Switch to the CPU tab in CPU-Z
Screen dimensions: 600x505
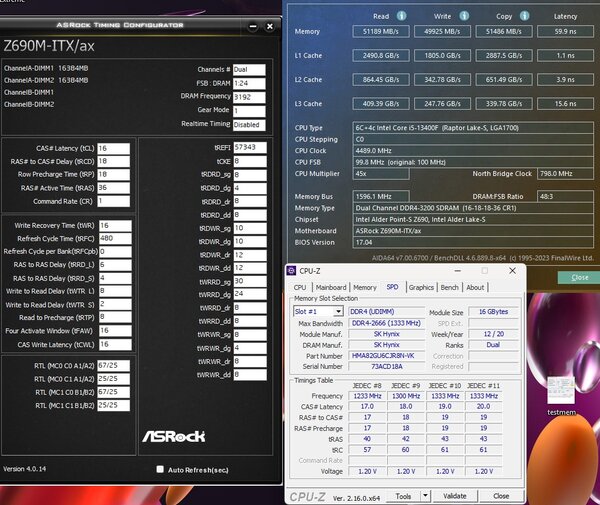(300, 287)
